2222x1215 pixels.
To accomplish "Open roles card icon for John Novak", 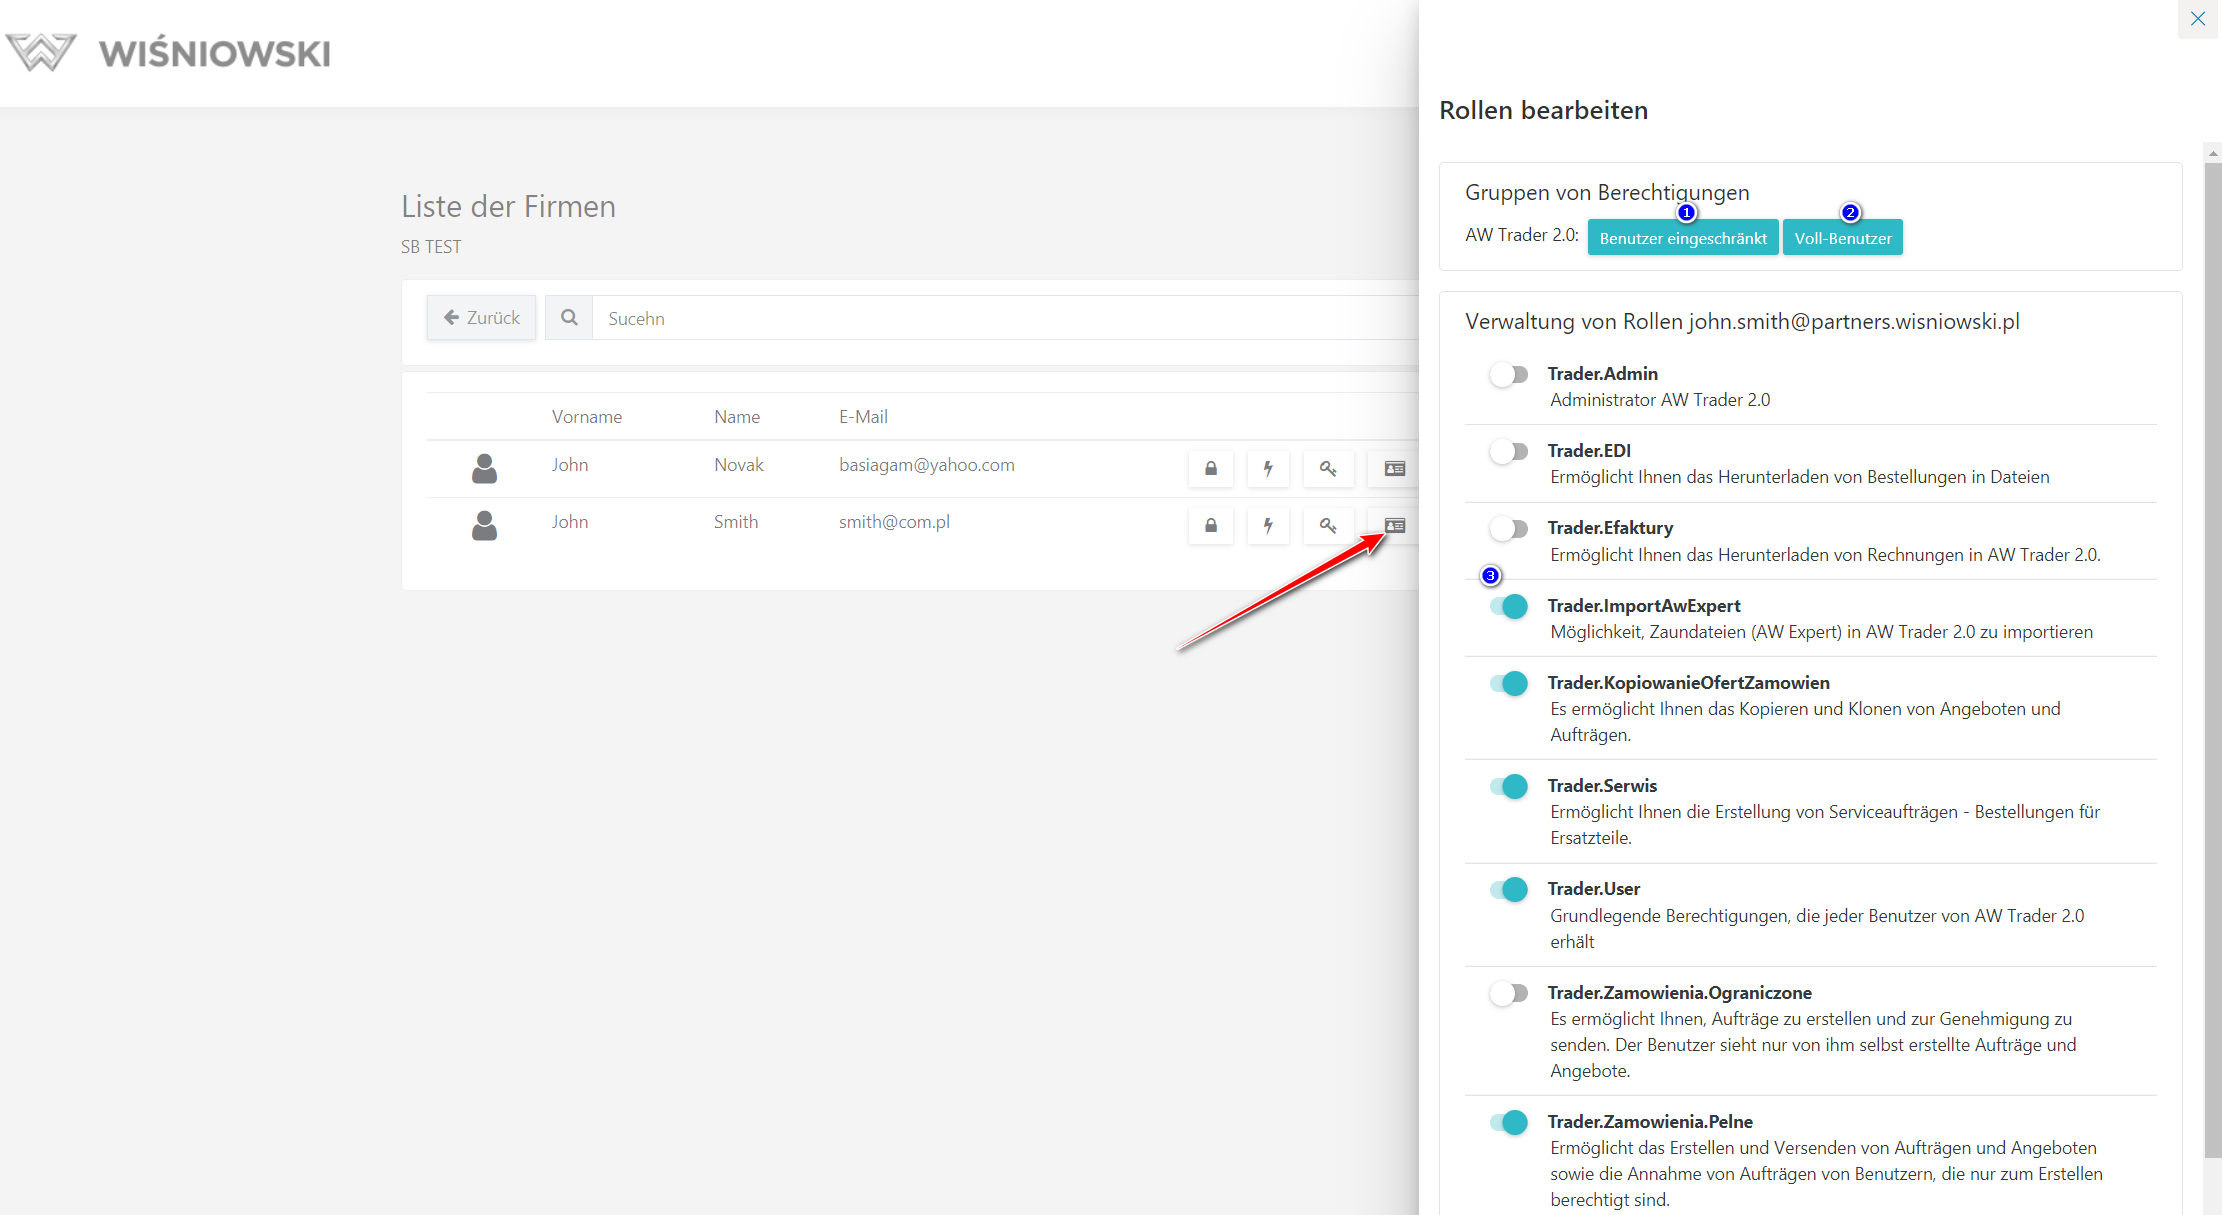I will coord(1394,468).
